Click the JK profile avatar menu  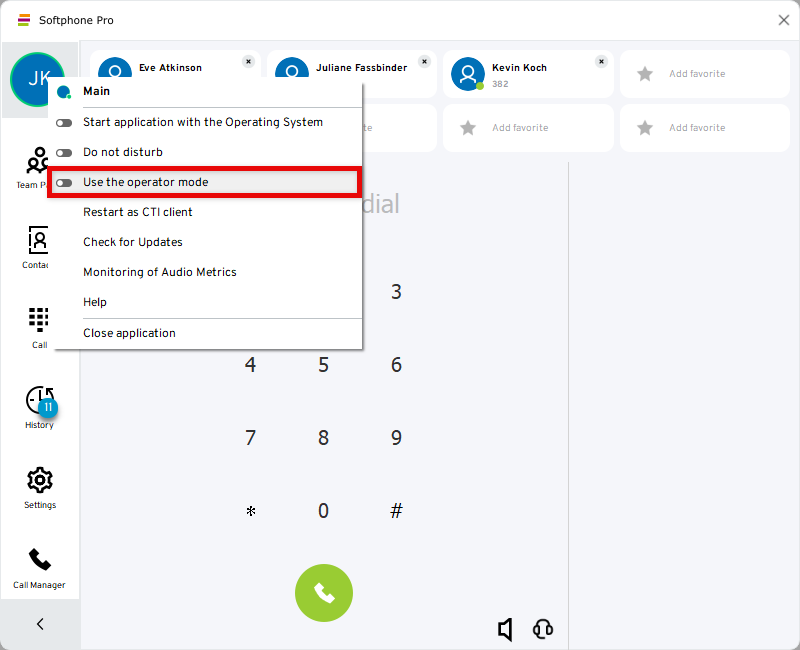coord(30,78)
